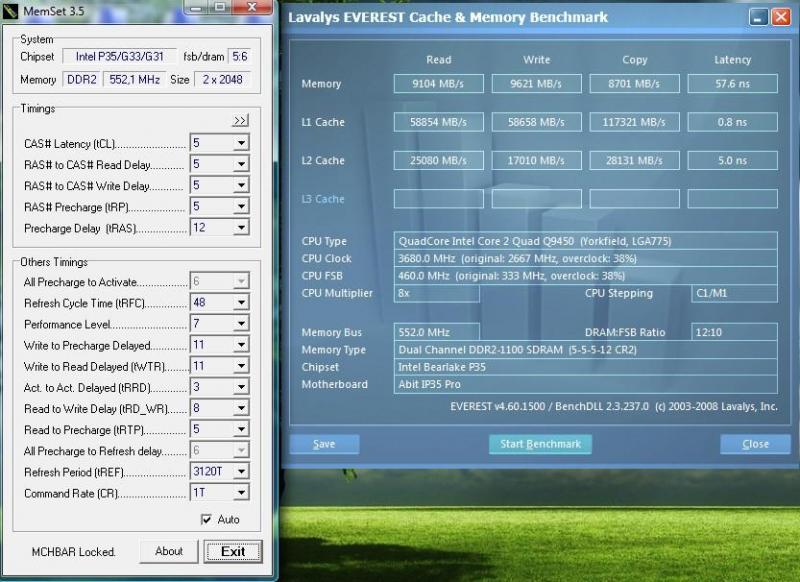
Task: Click the About button in MemSet
Action: pyautogui.click(x=169, y=551)
